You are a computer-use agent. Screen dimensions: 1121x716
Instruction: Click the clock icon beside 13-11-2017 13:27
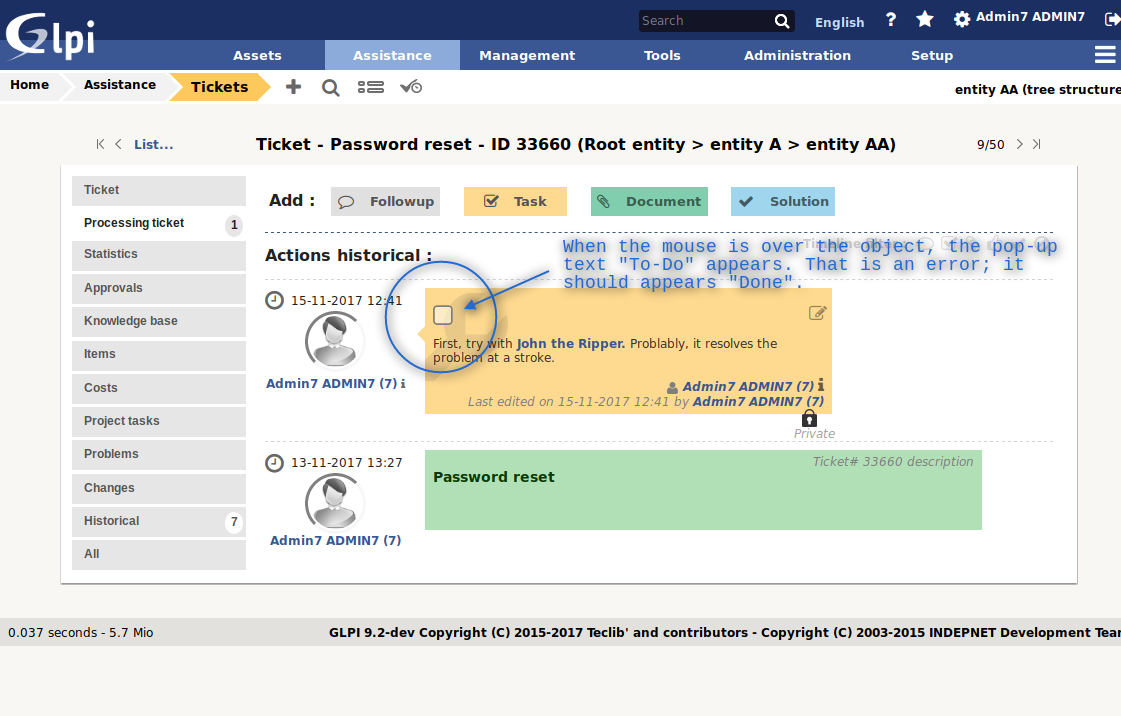coord(275,463)
